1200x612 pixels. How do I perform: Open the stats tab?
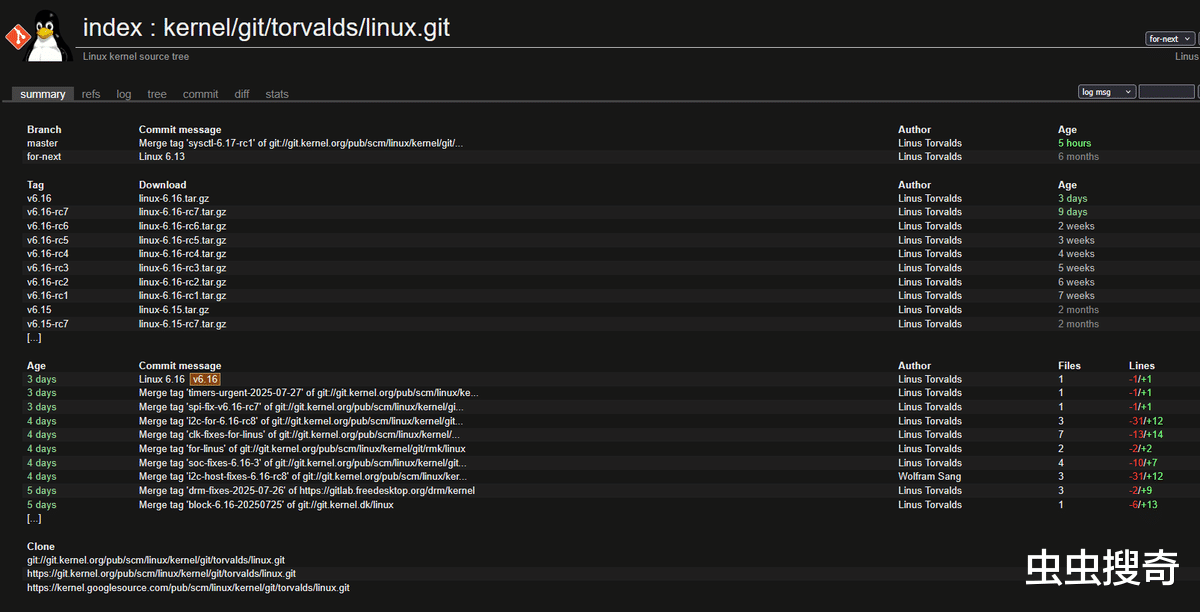click(277, 94)
